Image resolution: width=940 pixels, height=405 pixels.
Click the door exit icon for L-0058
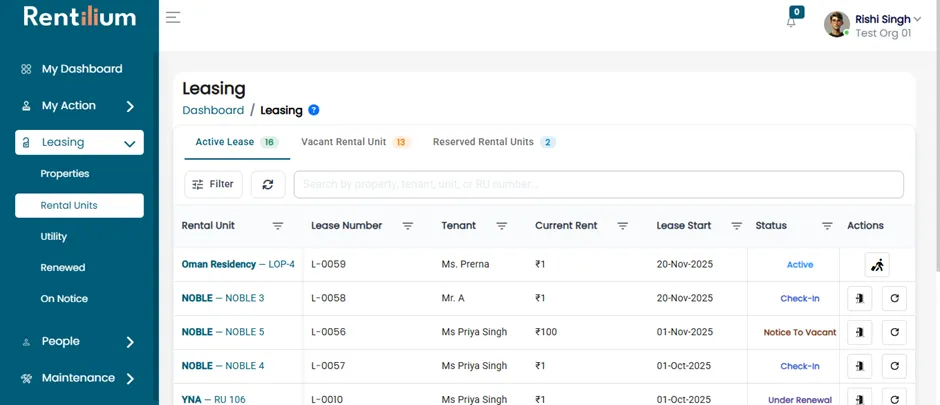(x=860, y=298)
